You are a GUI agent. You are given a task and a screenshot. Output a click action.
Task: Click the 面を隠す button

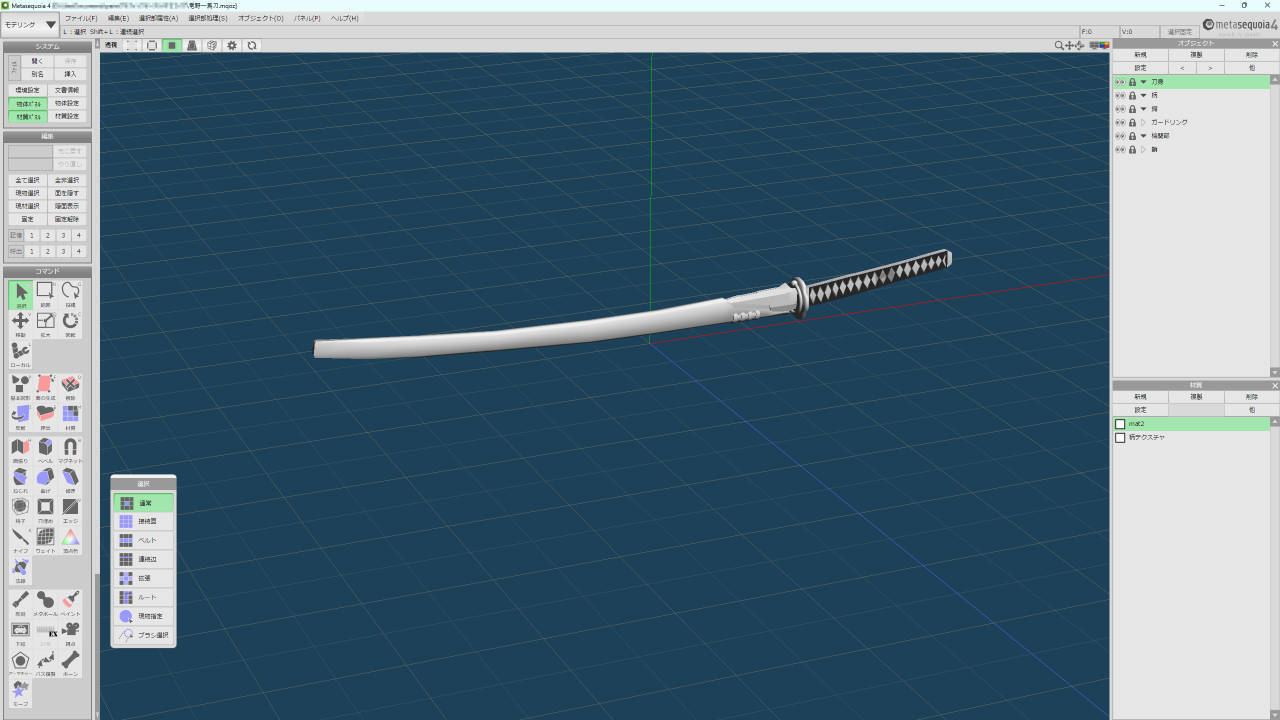coord(67,193)
